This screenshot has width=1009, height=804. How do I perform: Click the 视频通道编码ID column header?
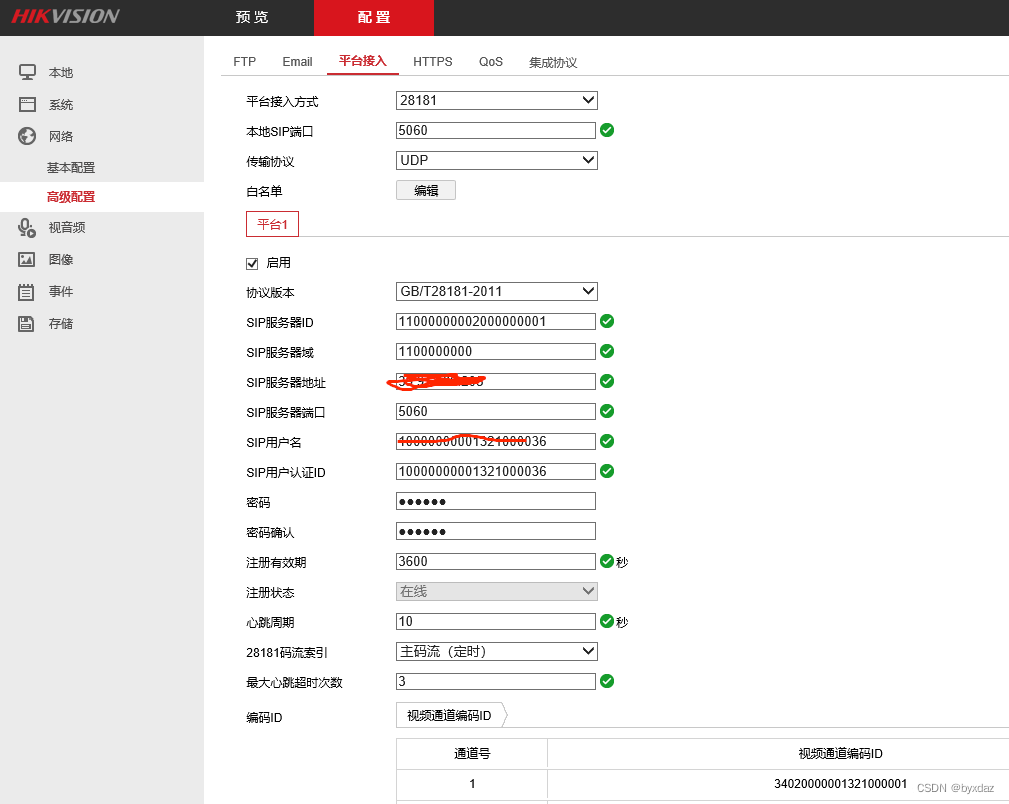click(840, 753)
